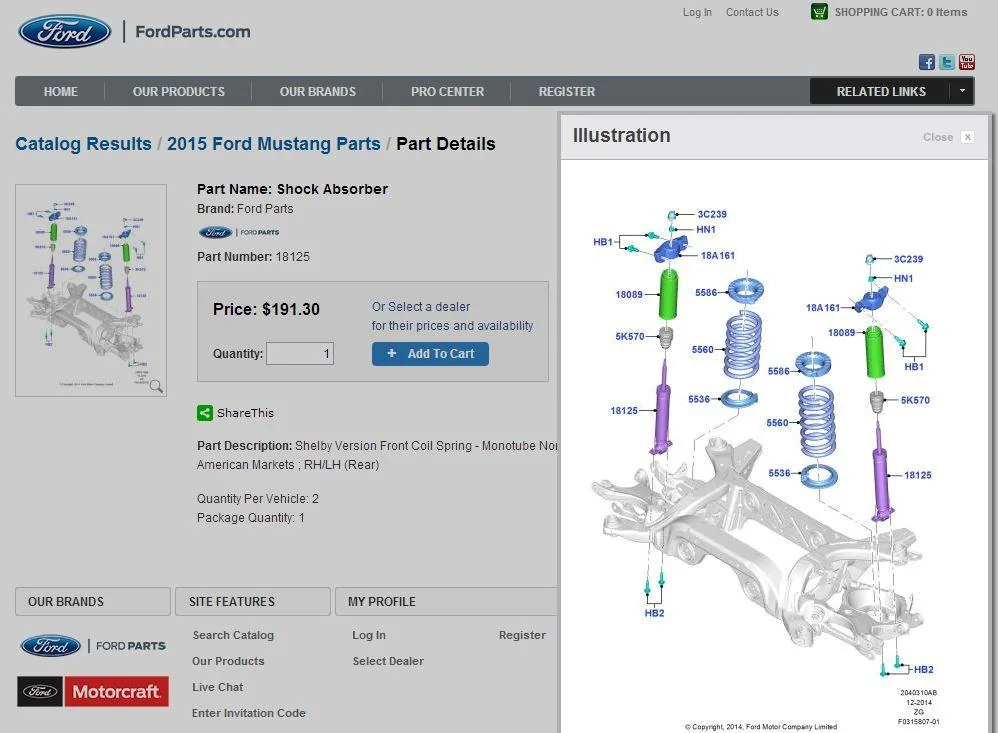Click Part Number: 18125 text
998x733 pixels.
253,257
